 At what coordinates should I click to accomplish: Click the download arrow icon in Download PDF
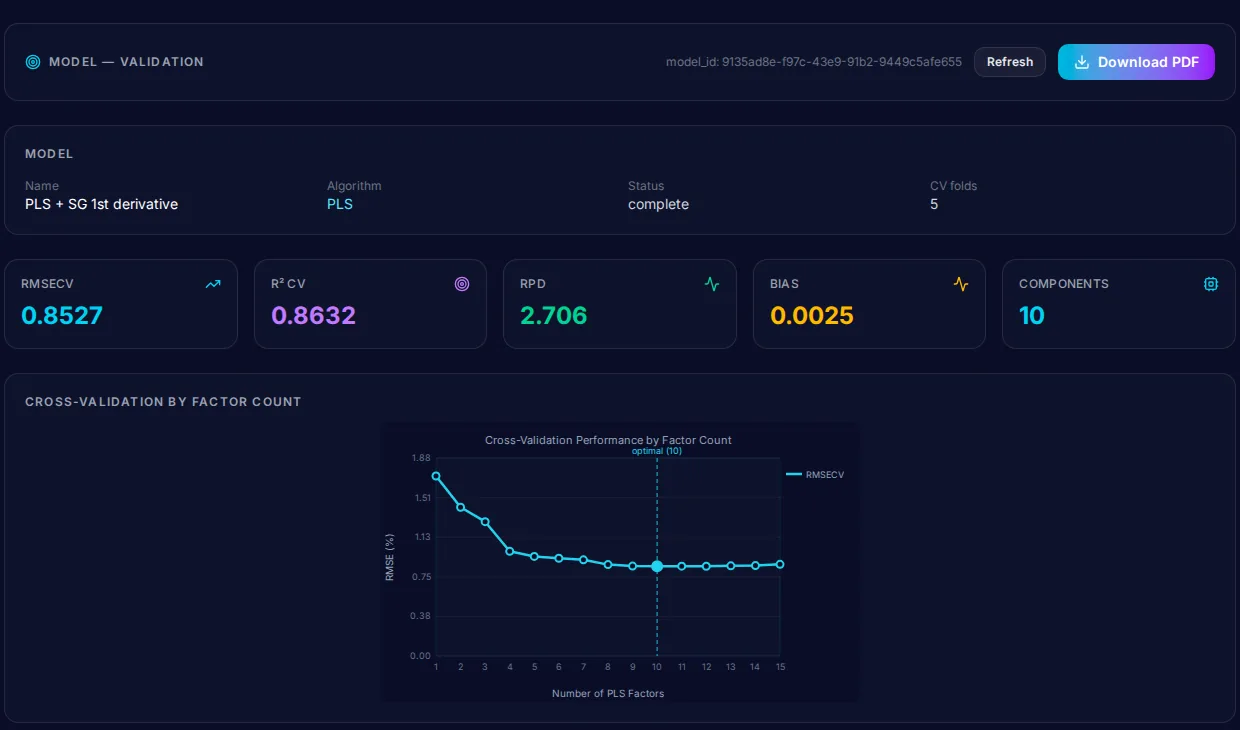tap(1081, 62)
